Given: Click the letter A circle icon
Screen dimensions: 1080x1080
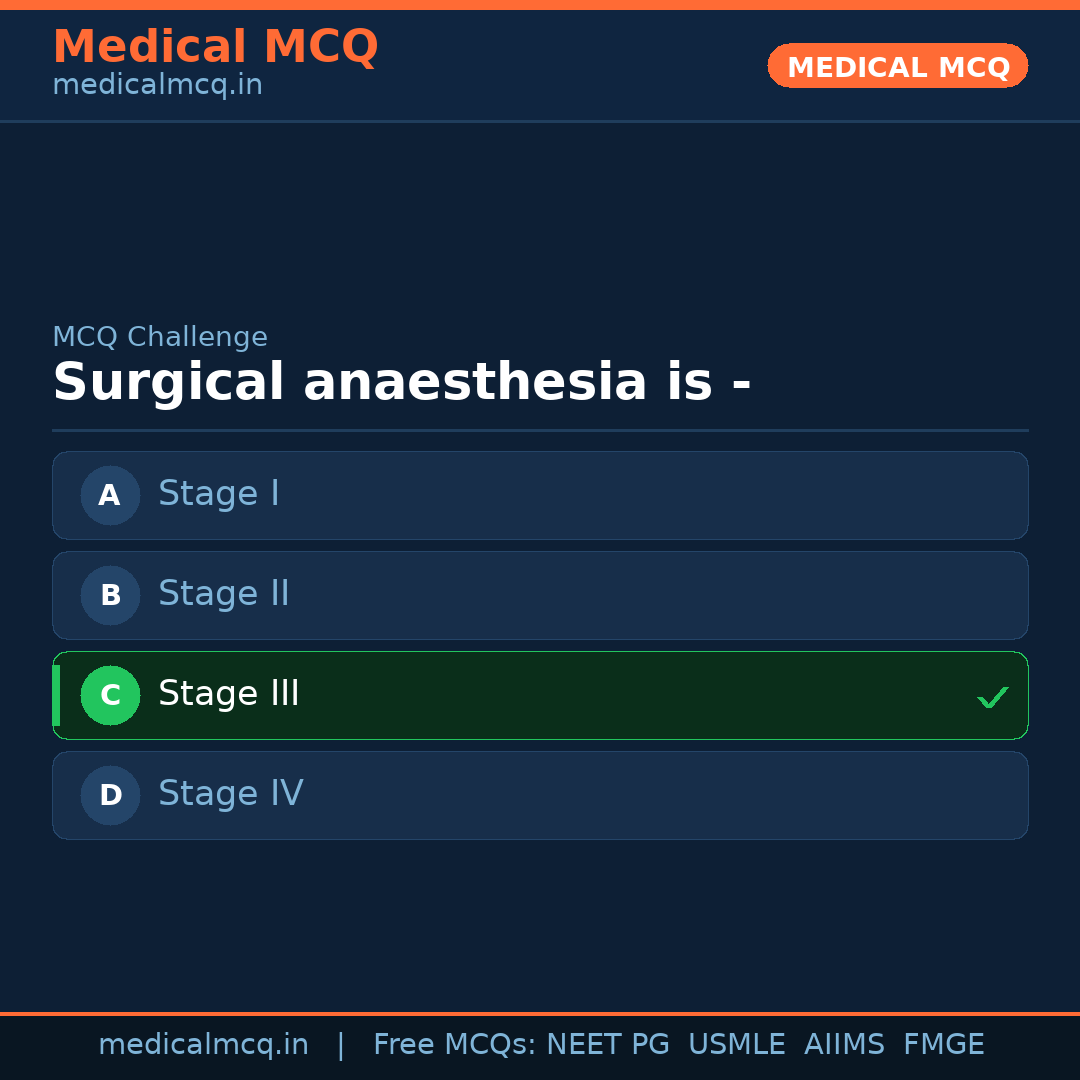Looking at the screenshot, I should (x=110, y=495).
